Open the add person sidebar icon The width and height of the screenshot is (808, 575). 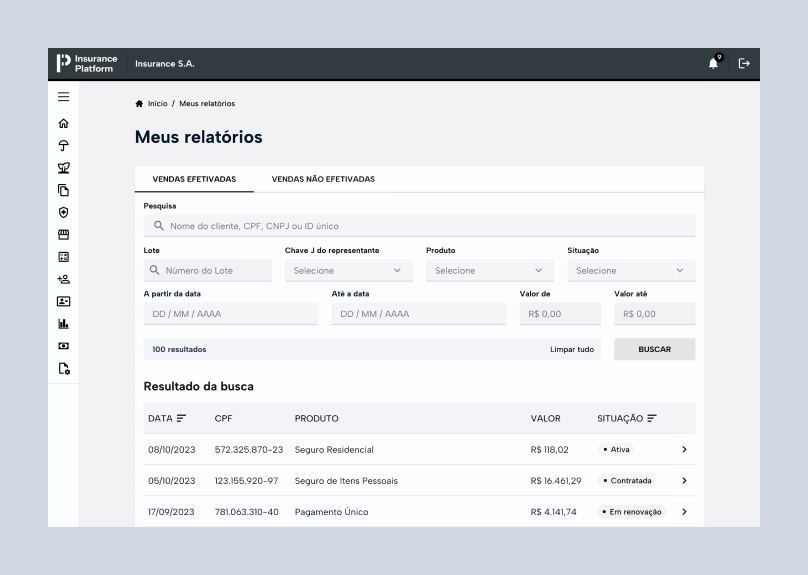(63, 279)
